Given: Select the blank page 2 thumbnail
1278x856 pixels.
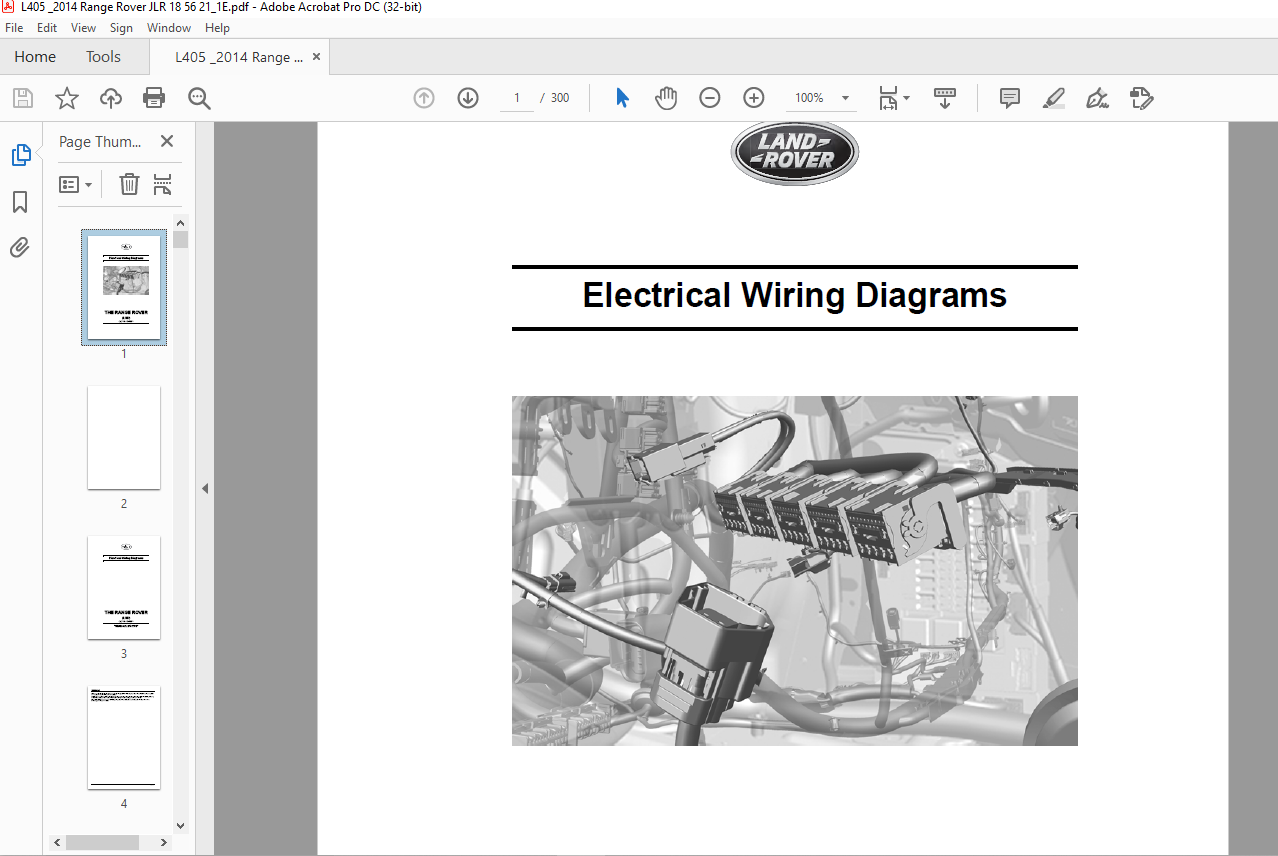Looking at the screenshot, I should point(124,438).
